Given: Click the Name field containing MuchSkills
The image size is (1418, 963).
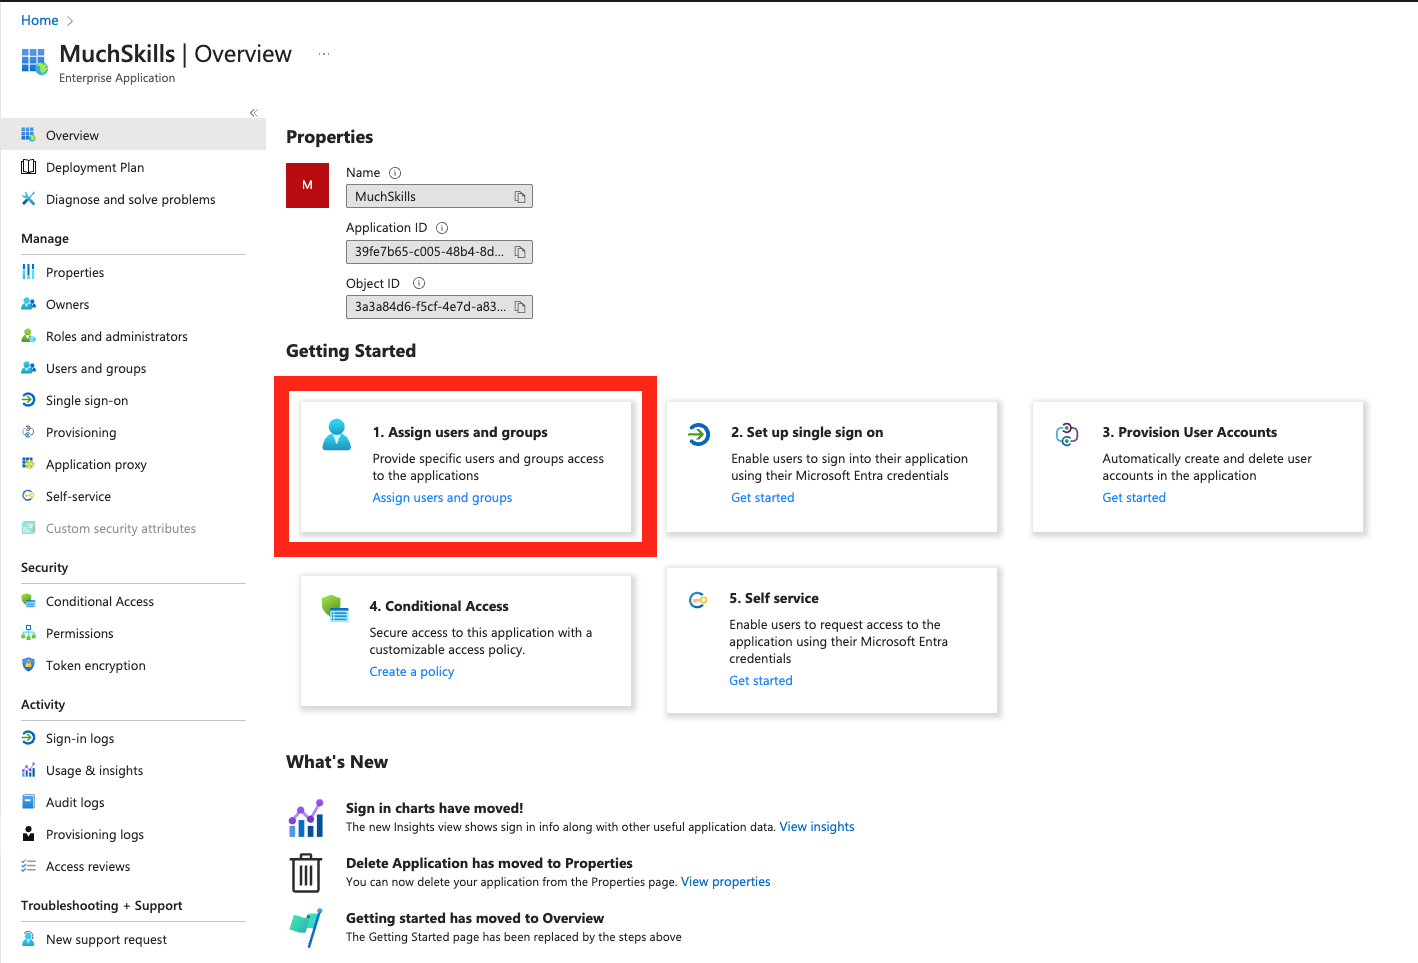Looking at the screenshot, I should pyautogui.click(x=439, y=196).
